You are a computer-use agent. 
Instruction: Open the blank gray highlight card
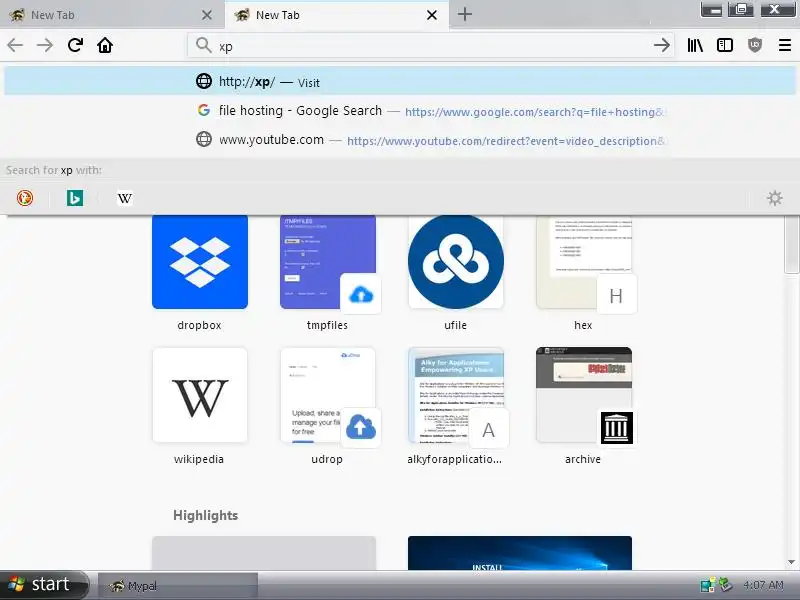coord(264,553)
